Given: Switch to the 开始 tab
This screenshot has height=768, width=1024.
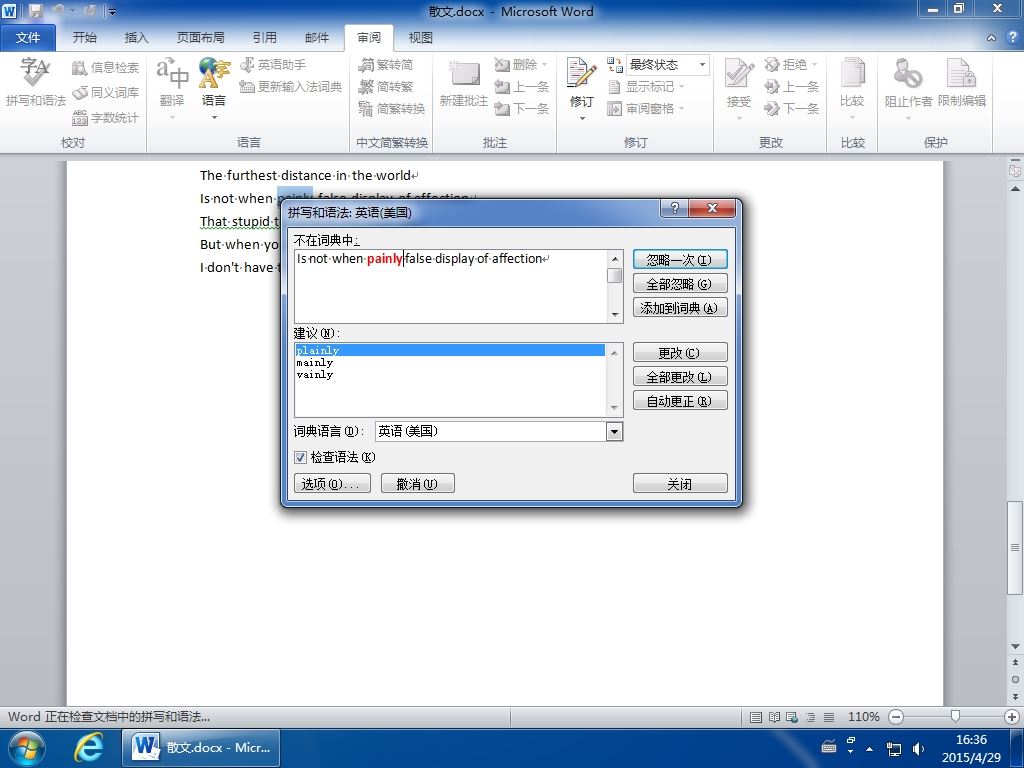Looking at the screenshot, I should [84, 37].
